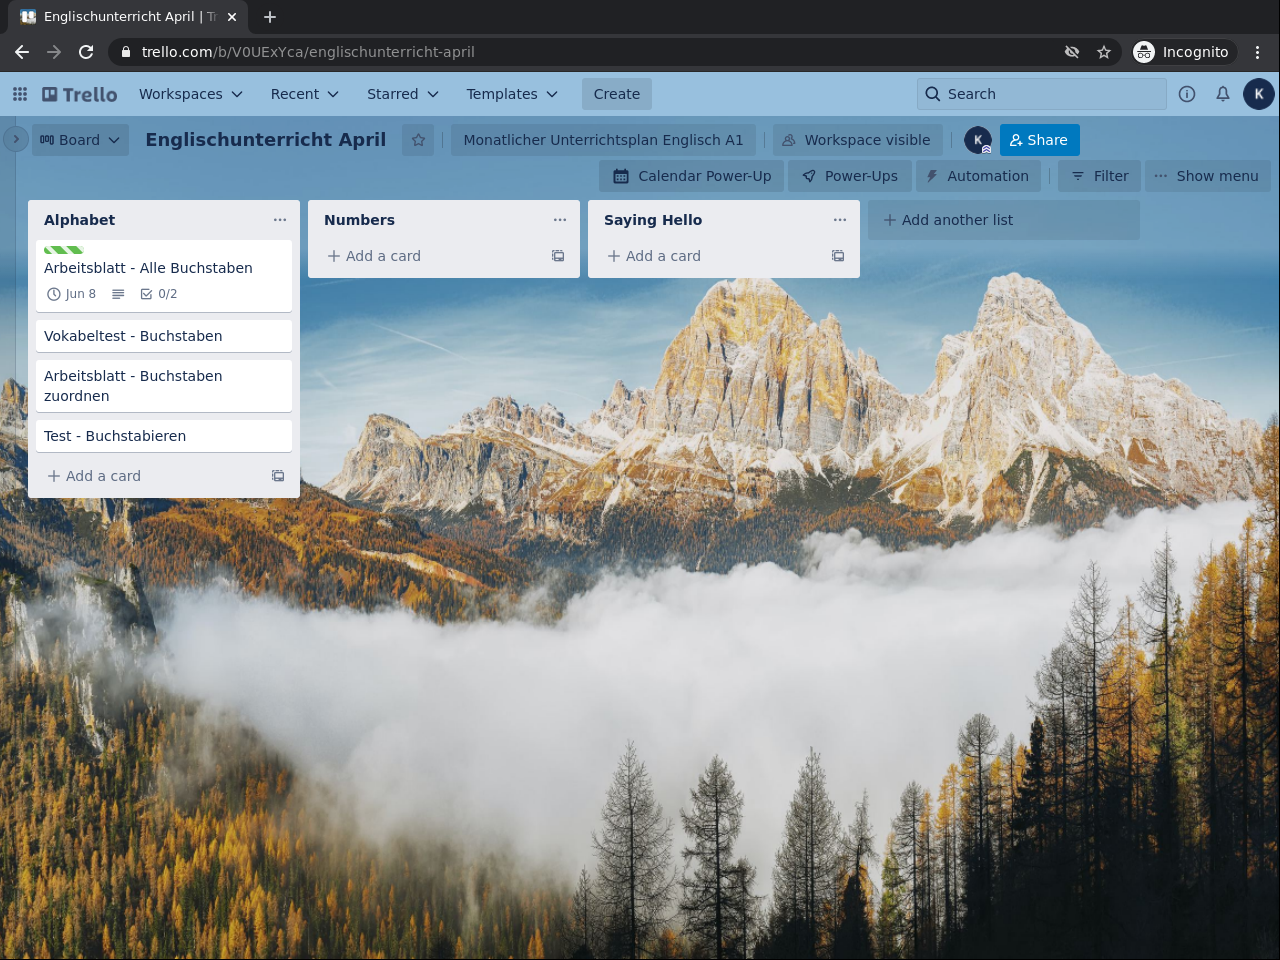Open card Arbeitsblatt - Alle Buchstaben
The image size is (1280, 960).
[164, 276]
